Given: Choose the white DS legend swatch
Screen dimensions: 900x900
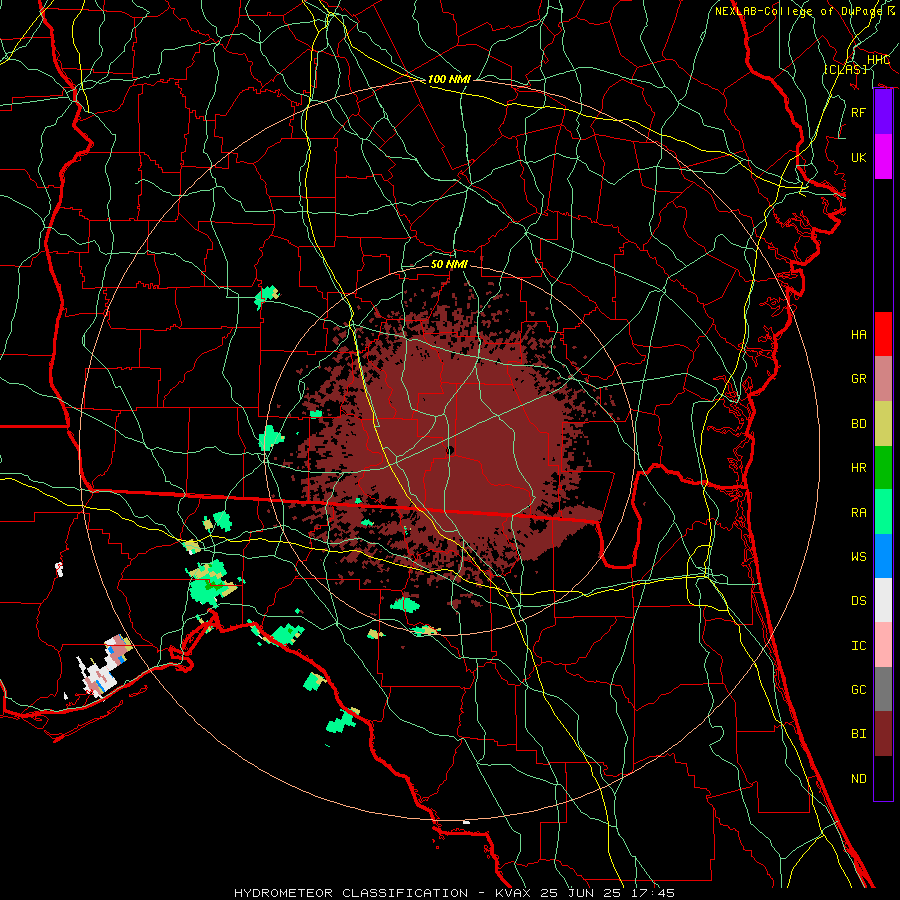Looking at the screenshot, I should click(883, 600).
